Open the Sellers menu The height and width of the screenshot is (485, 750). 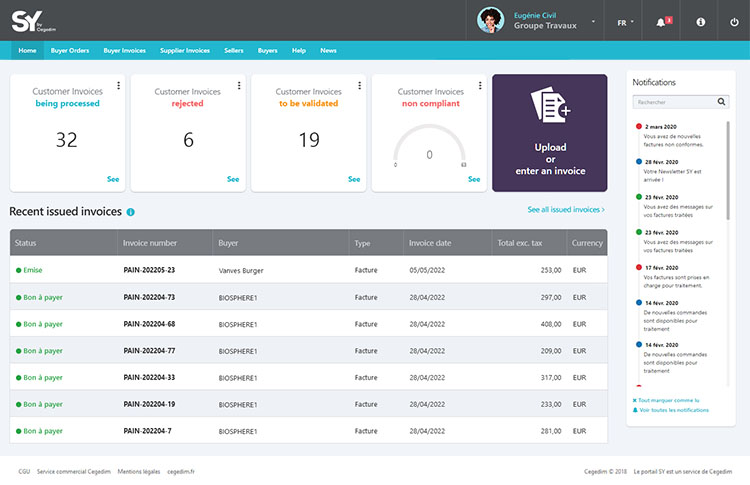click(x=233, y=50)
